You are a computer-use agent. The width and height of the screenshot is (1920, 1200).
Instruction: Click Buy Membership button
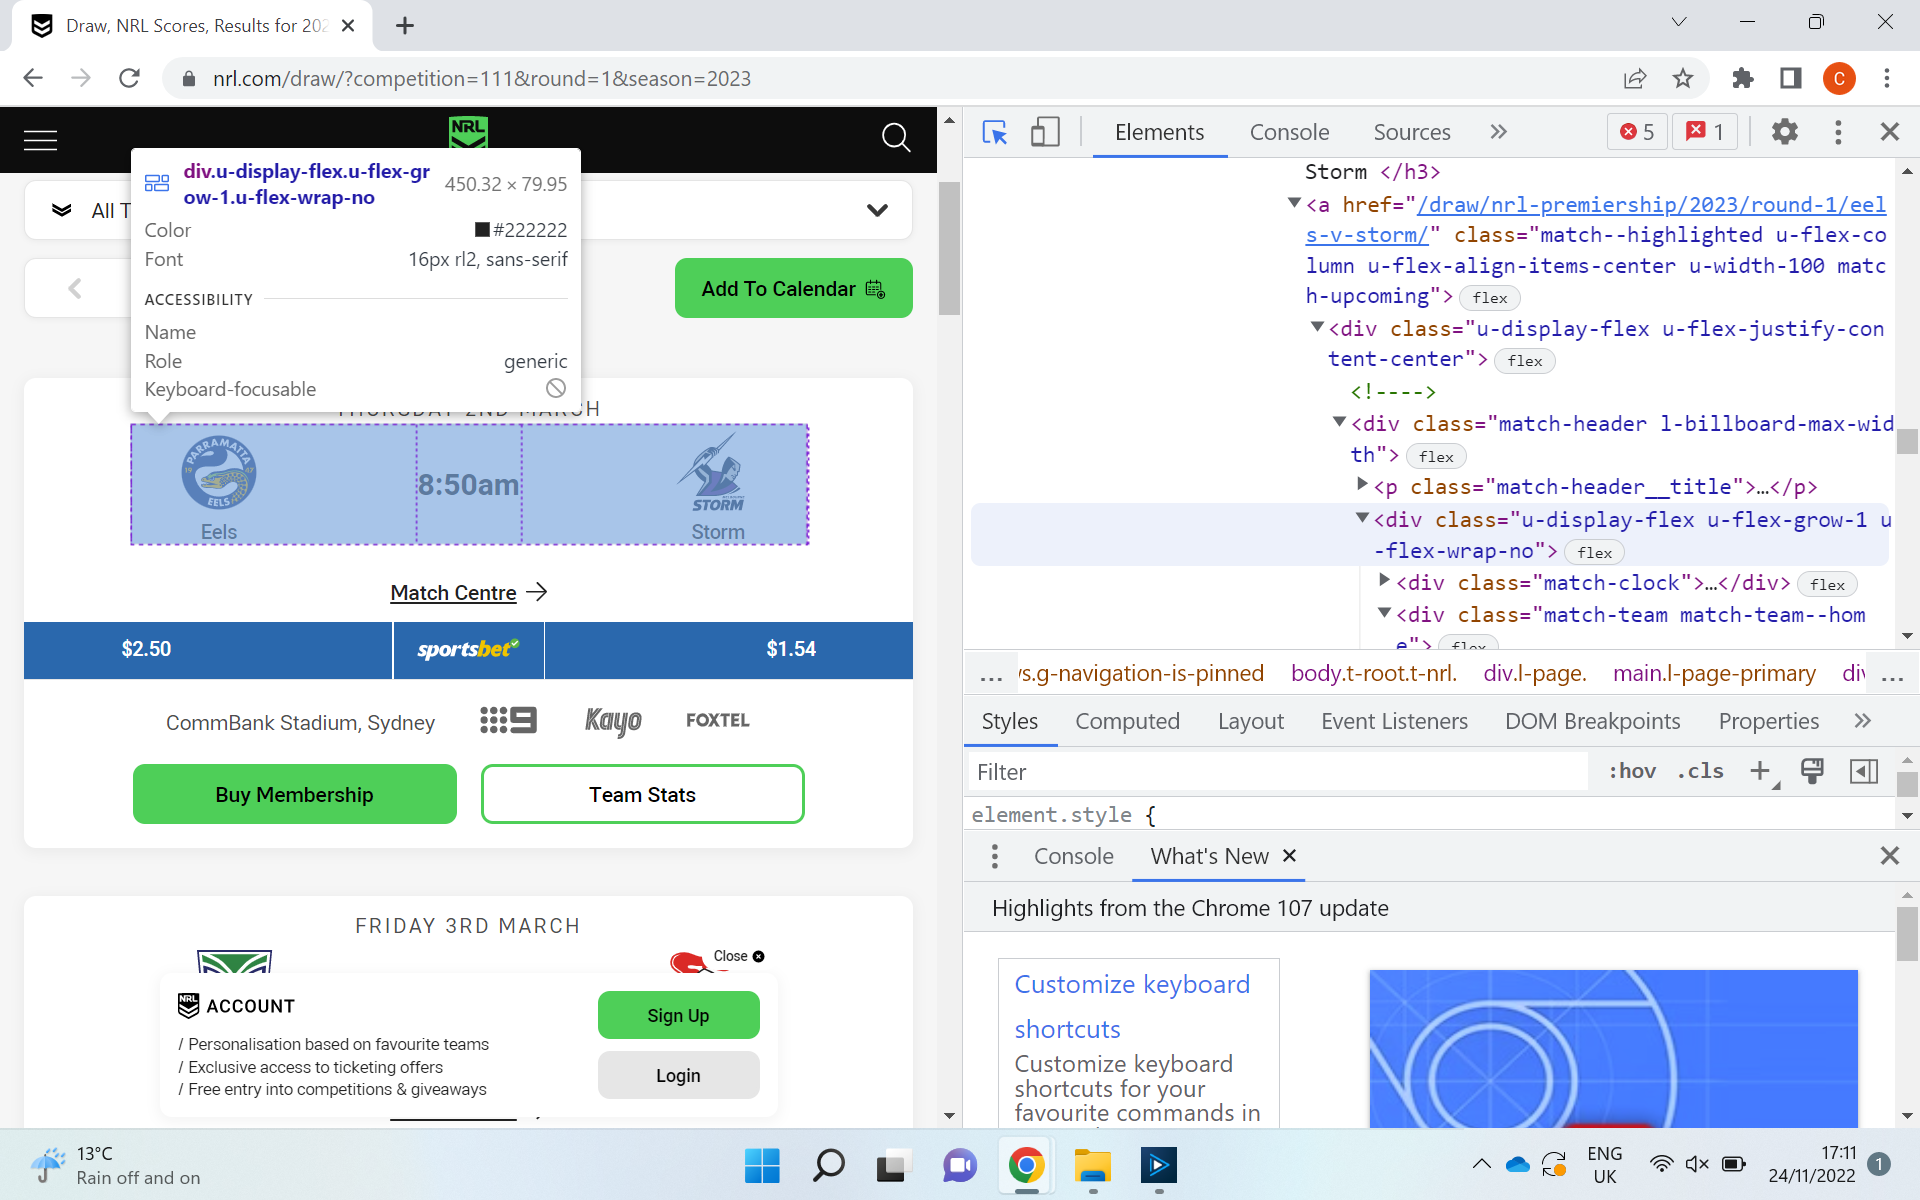tap(294, 794)
